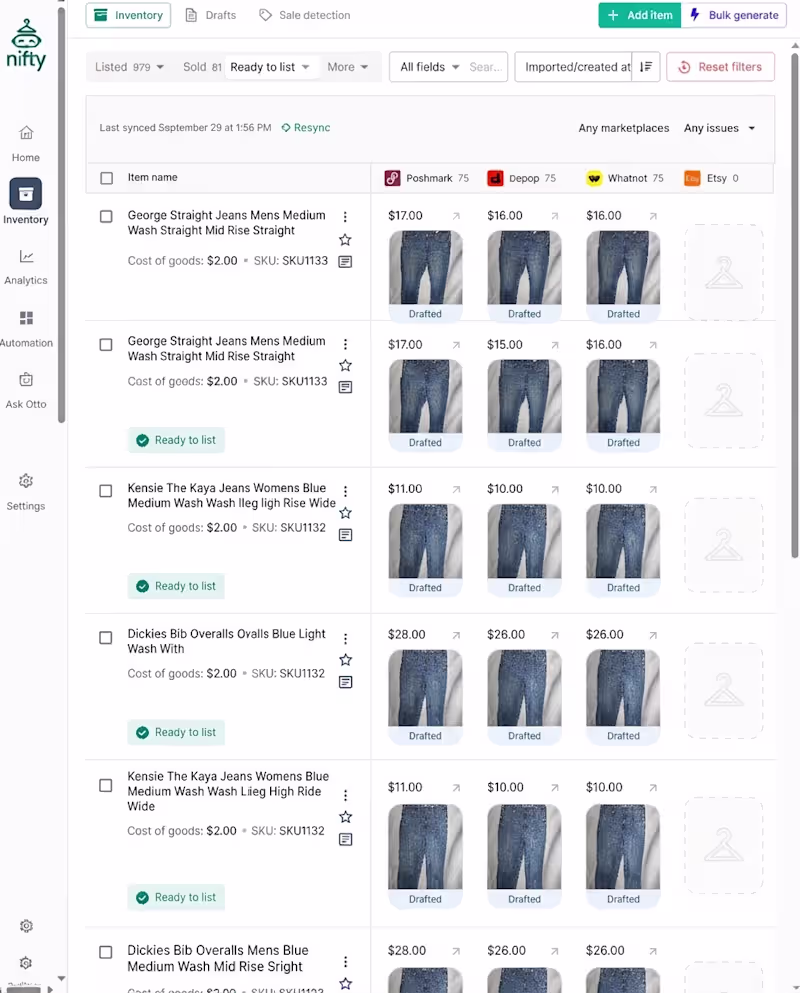The height and width of the screenshot is (993, 800).
Task: Check the Kensie Liieg High Ride Wide row
Action: point(106,785)
